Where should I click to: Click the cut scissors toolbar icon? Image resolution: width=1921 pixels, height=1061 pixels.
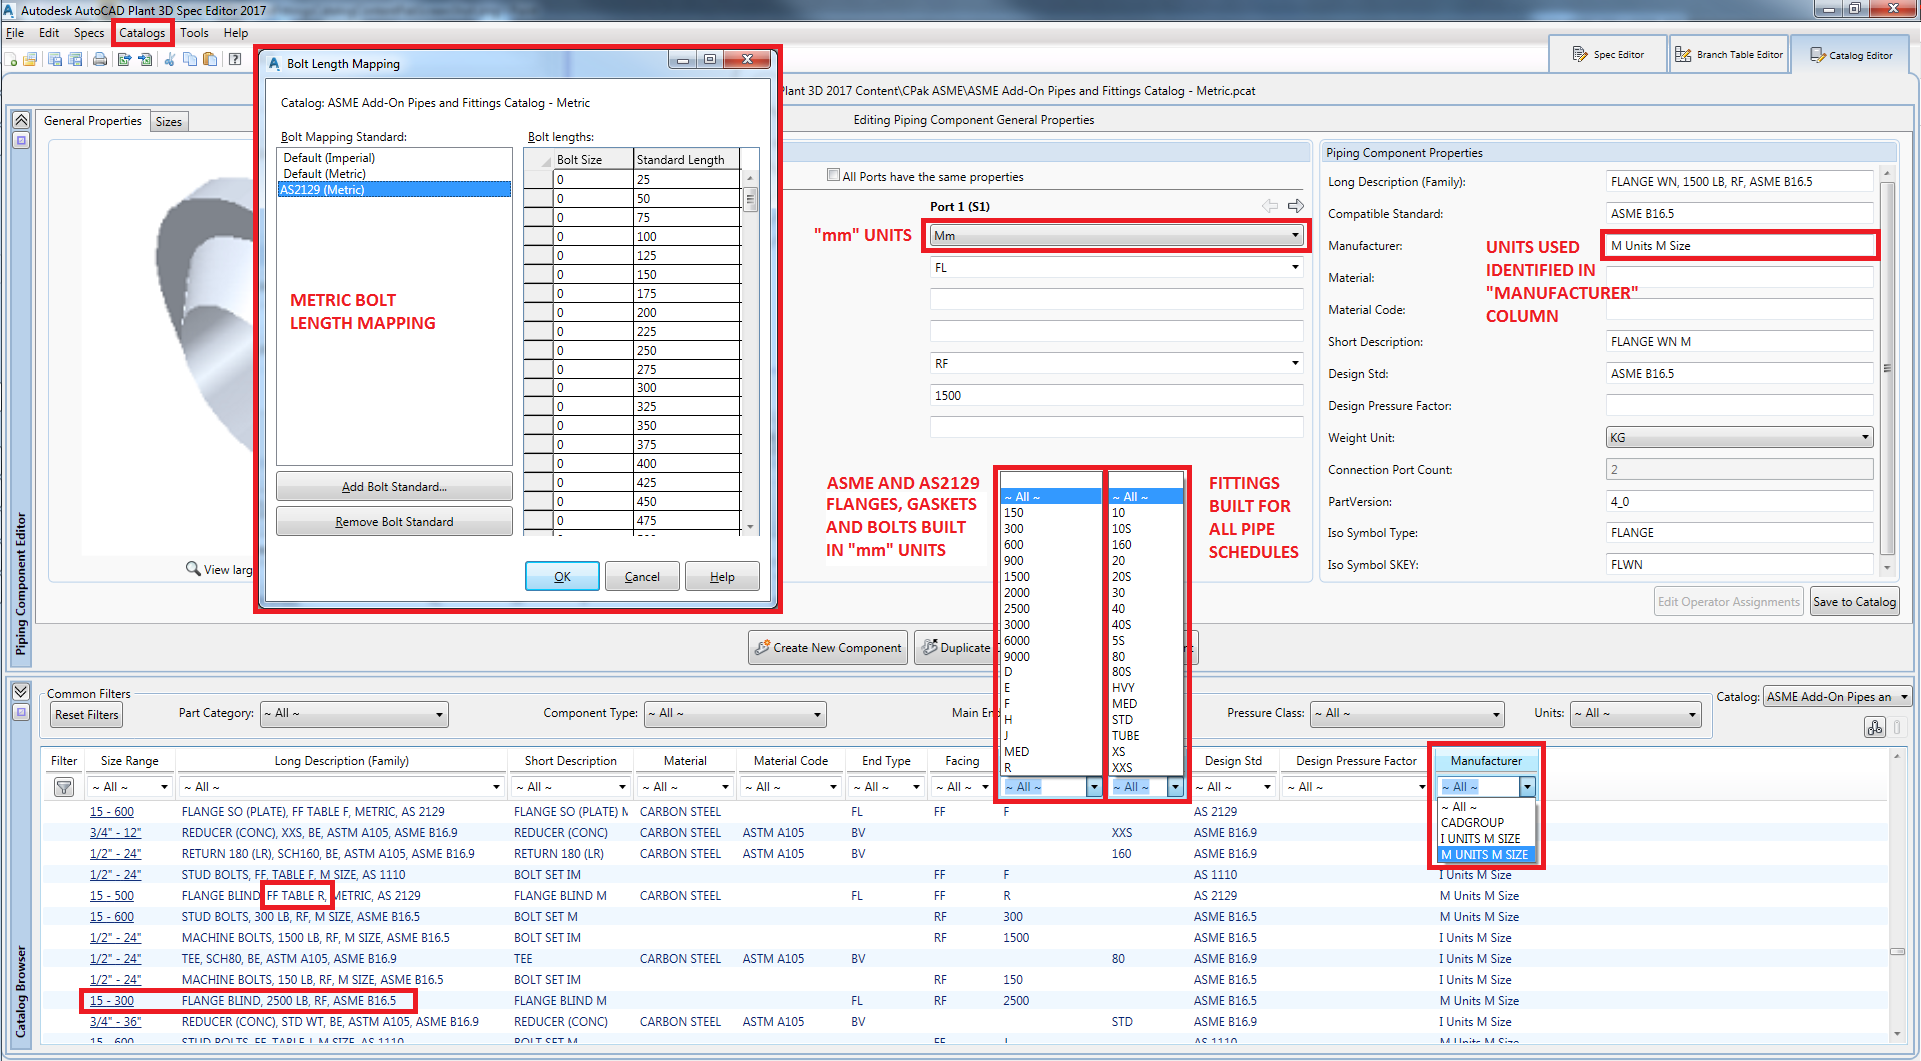pos(169,60)
